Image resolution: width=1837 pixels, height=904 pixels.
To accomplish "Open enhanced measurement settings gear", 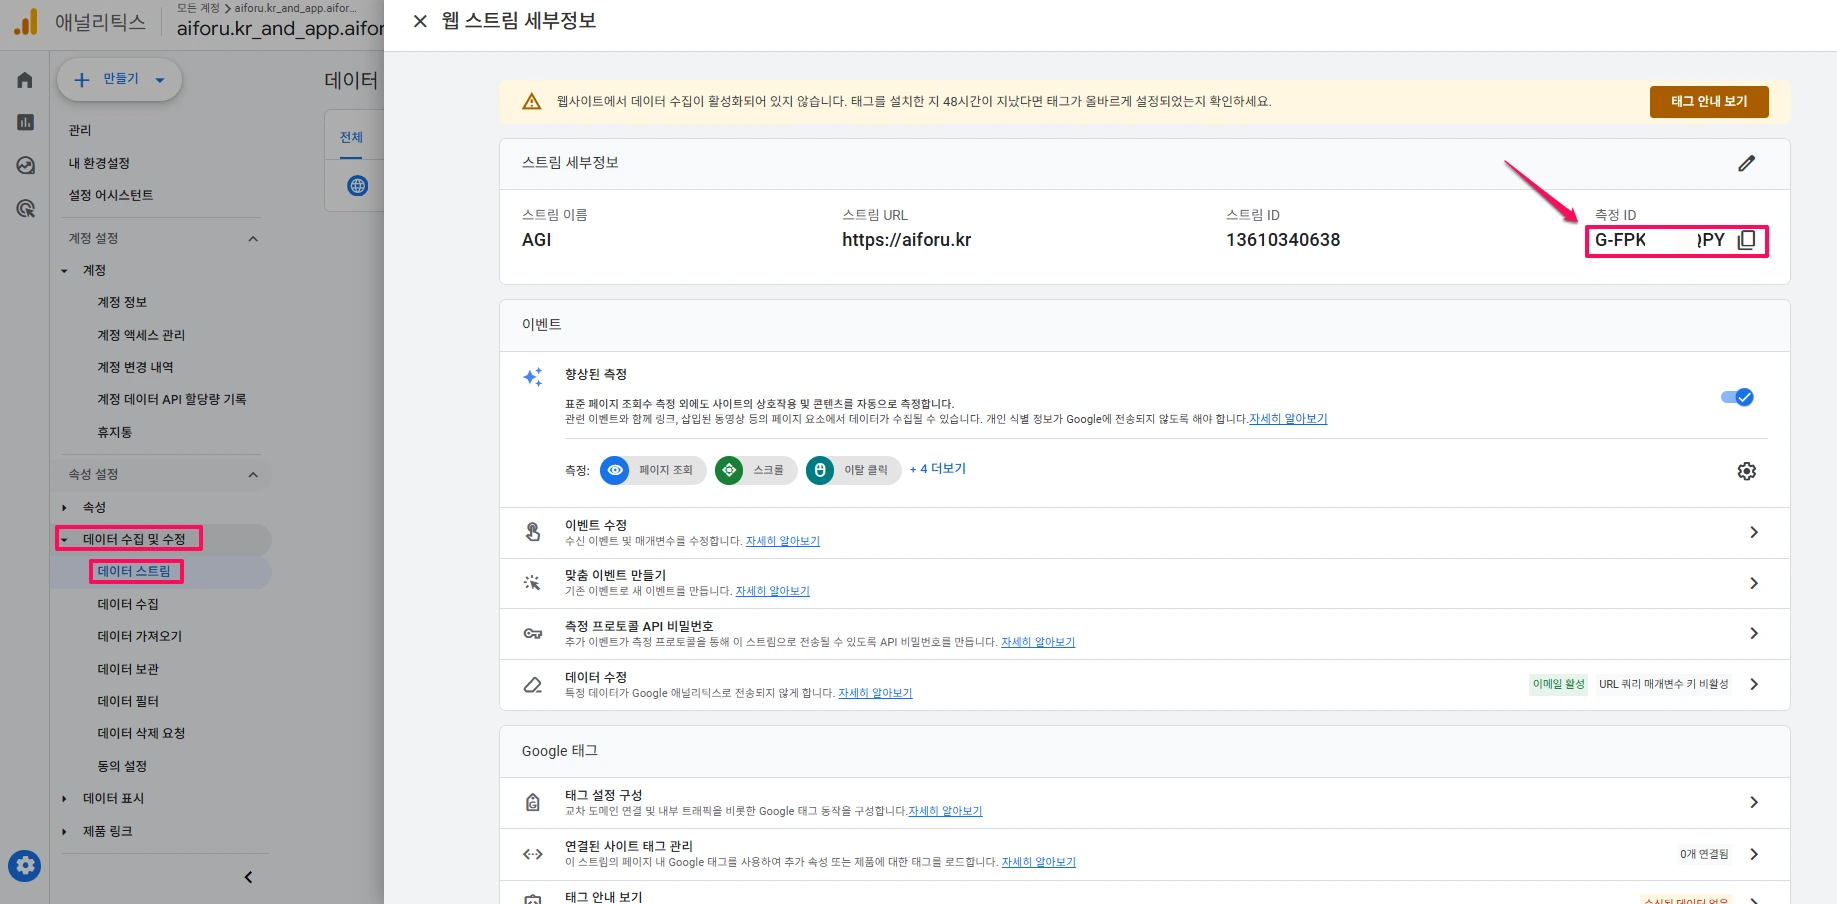I will tap(1746, 471).
